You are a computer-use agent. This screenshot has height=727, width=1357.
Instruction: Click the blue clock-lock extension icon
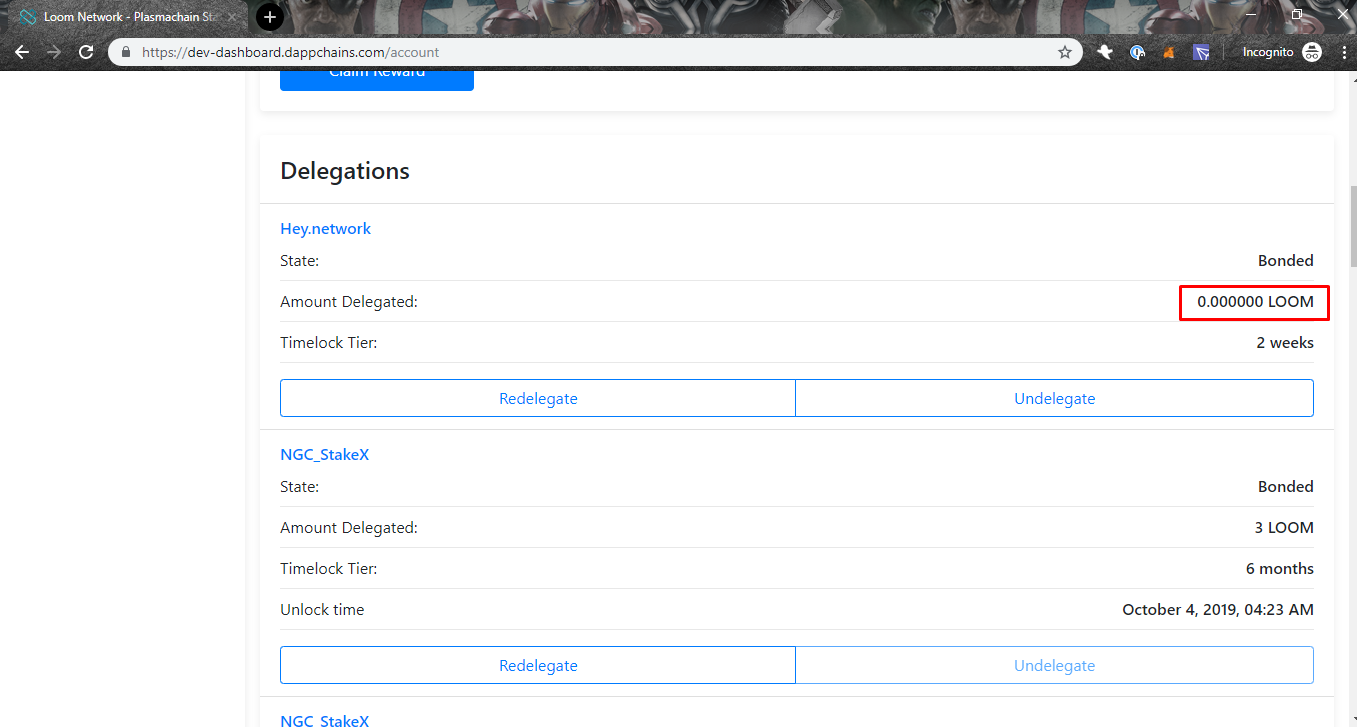1137,51
